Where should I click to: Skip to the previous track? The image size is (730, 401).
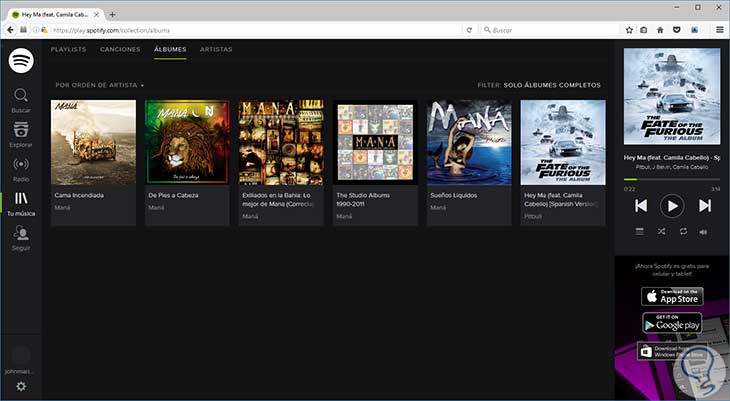tap(641, 206)
